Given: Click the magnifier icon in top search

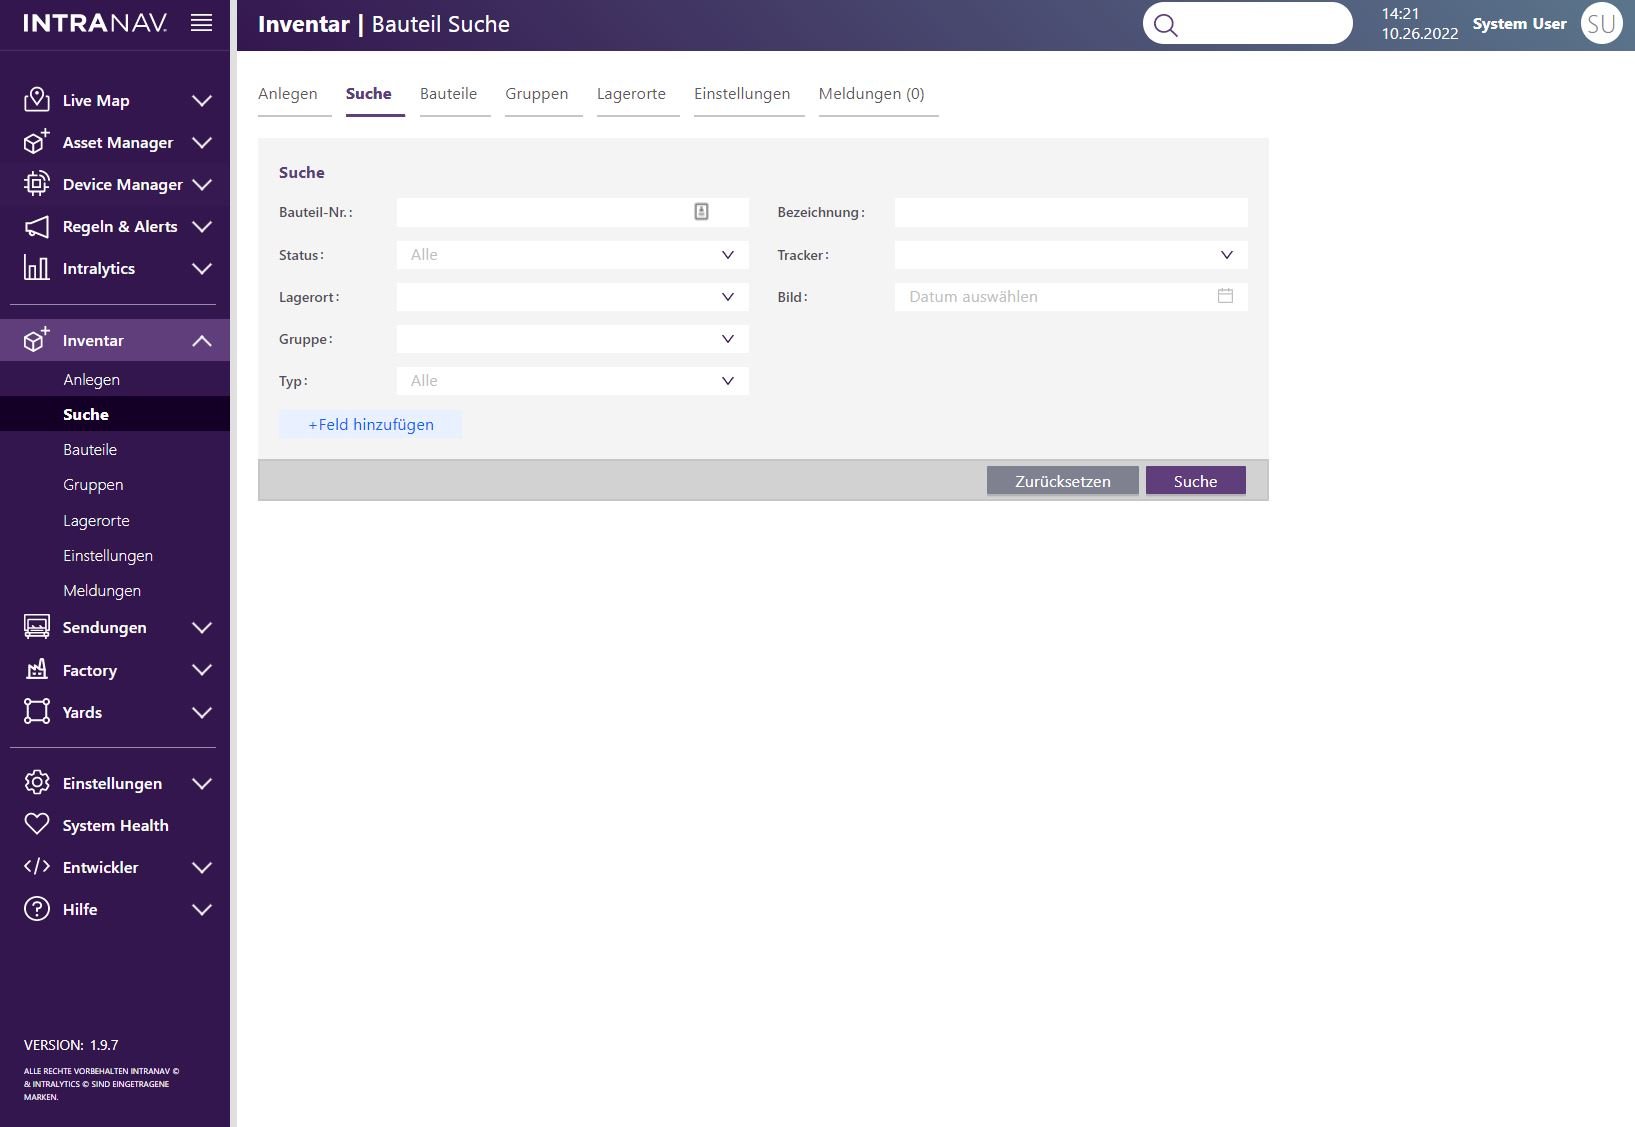Looking at the screenshot, I should click(x=1166, y=25).
